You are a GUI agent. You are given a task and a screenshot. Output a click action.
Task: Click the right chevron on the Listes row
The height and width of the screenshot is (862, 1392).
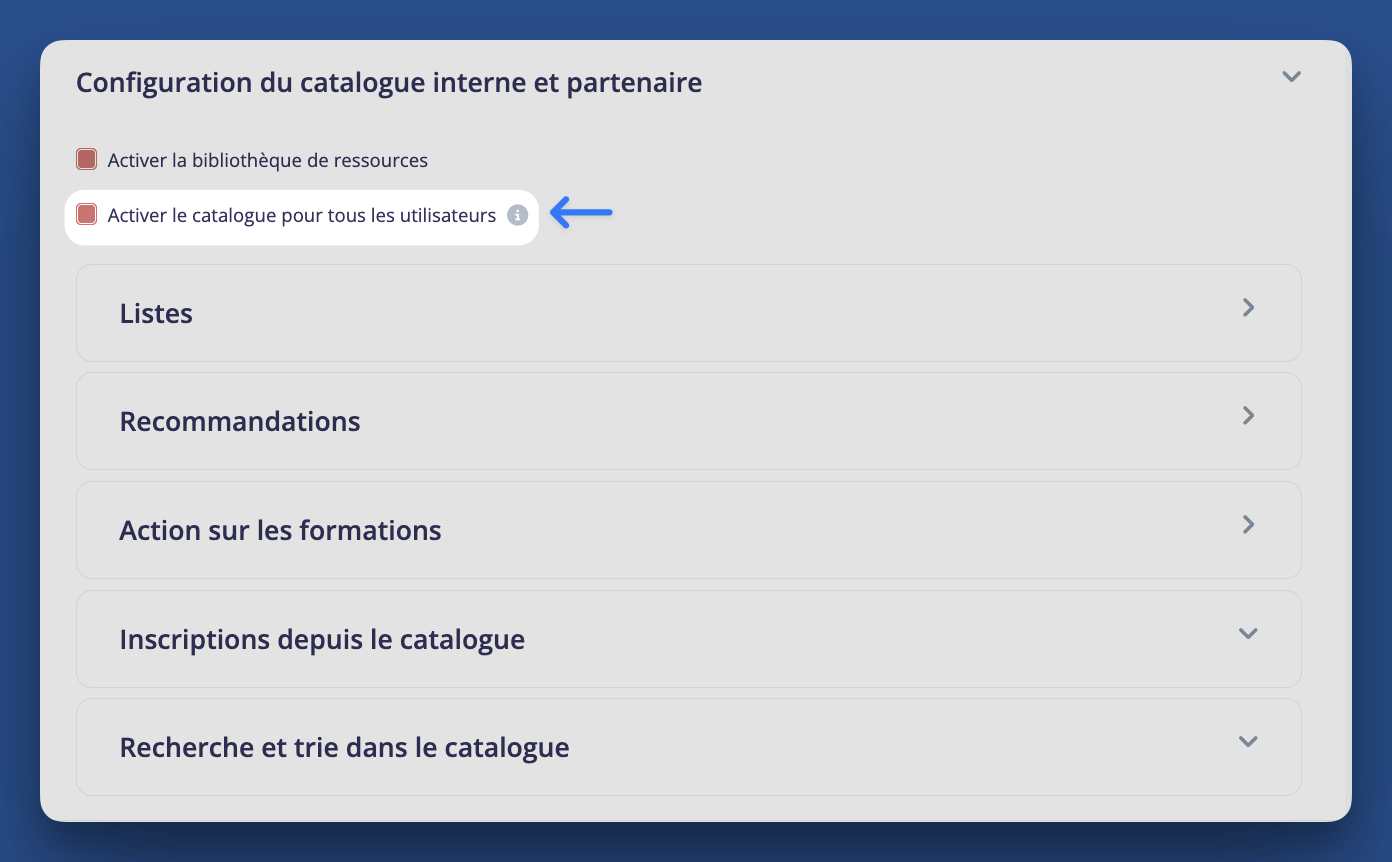[x=1248, y=308]
